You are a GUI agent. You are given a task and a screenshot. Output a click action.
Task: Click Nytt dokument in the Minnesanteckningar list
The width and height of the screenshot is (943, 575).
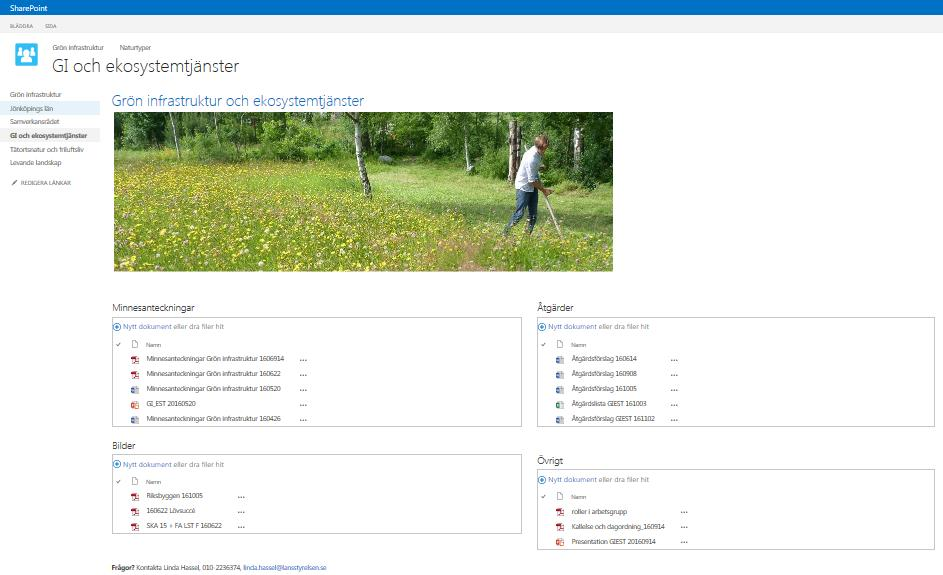(x=147, y=327)
